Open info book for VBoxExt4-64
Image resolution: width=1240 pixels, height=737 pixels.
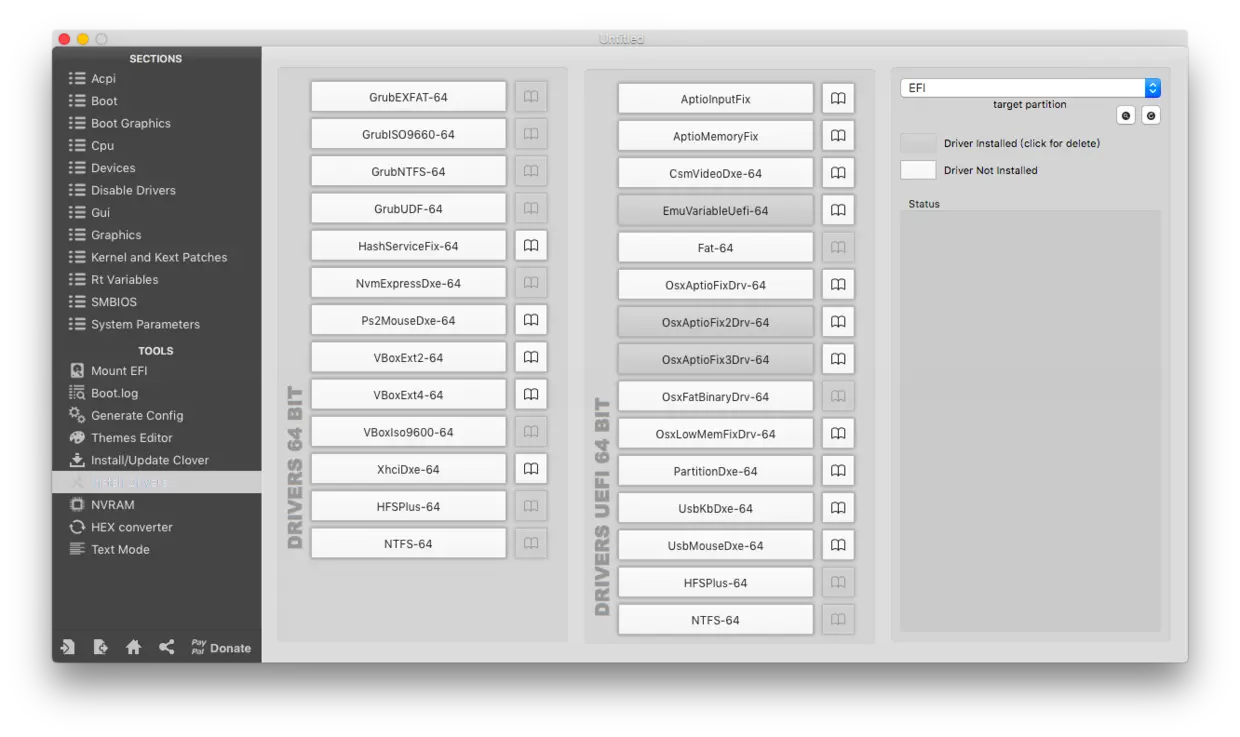click(531, 395)
